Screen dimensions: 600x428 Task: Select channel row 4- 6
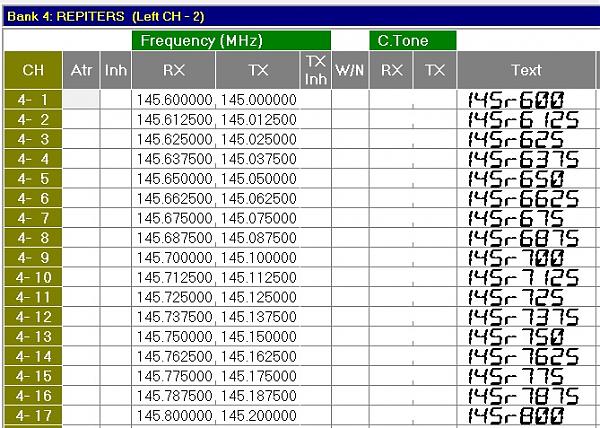tap(33, 199)
